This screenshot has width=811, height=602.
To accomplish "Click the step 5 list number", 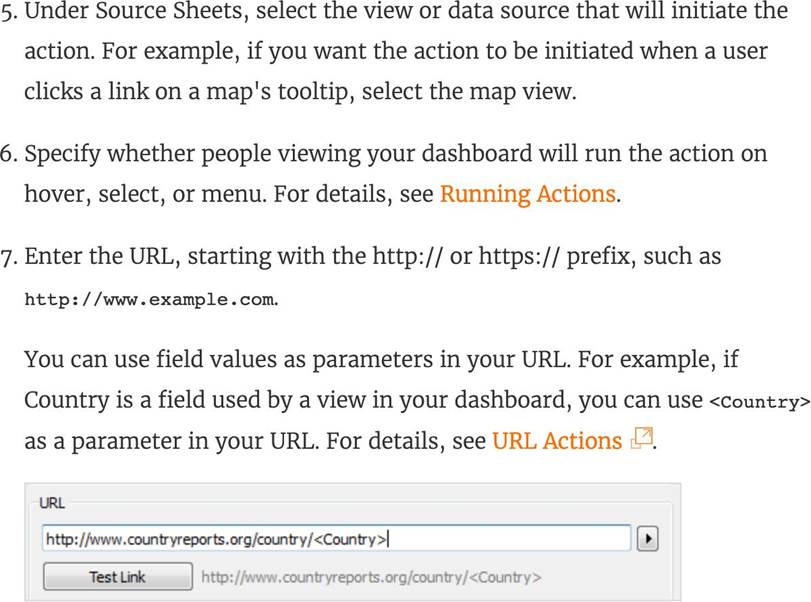I will pos(10,13).
